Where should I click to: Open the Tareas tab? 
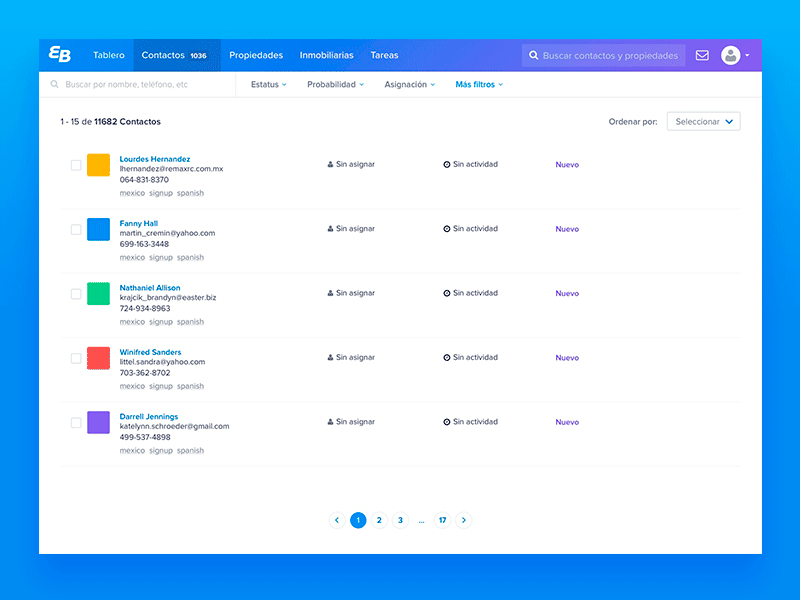[384, 56]
